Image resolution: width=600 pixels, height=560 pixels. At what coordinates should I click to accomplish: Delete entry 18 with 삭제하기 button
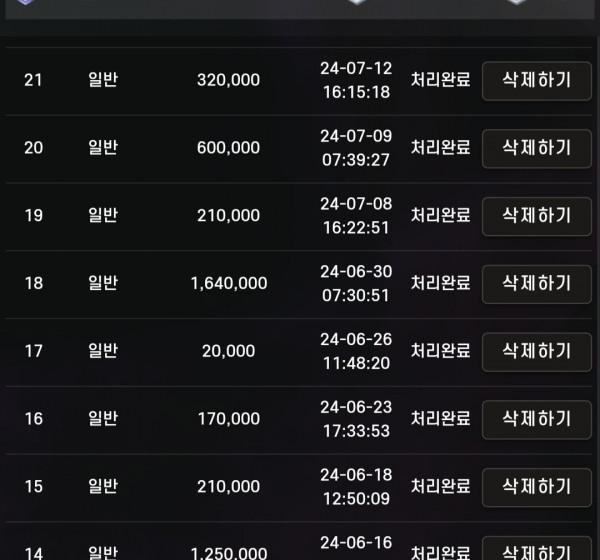coord(536,284)
